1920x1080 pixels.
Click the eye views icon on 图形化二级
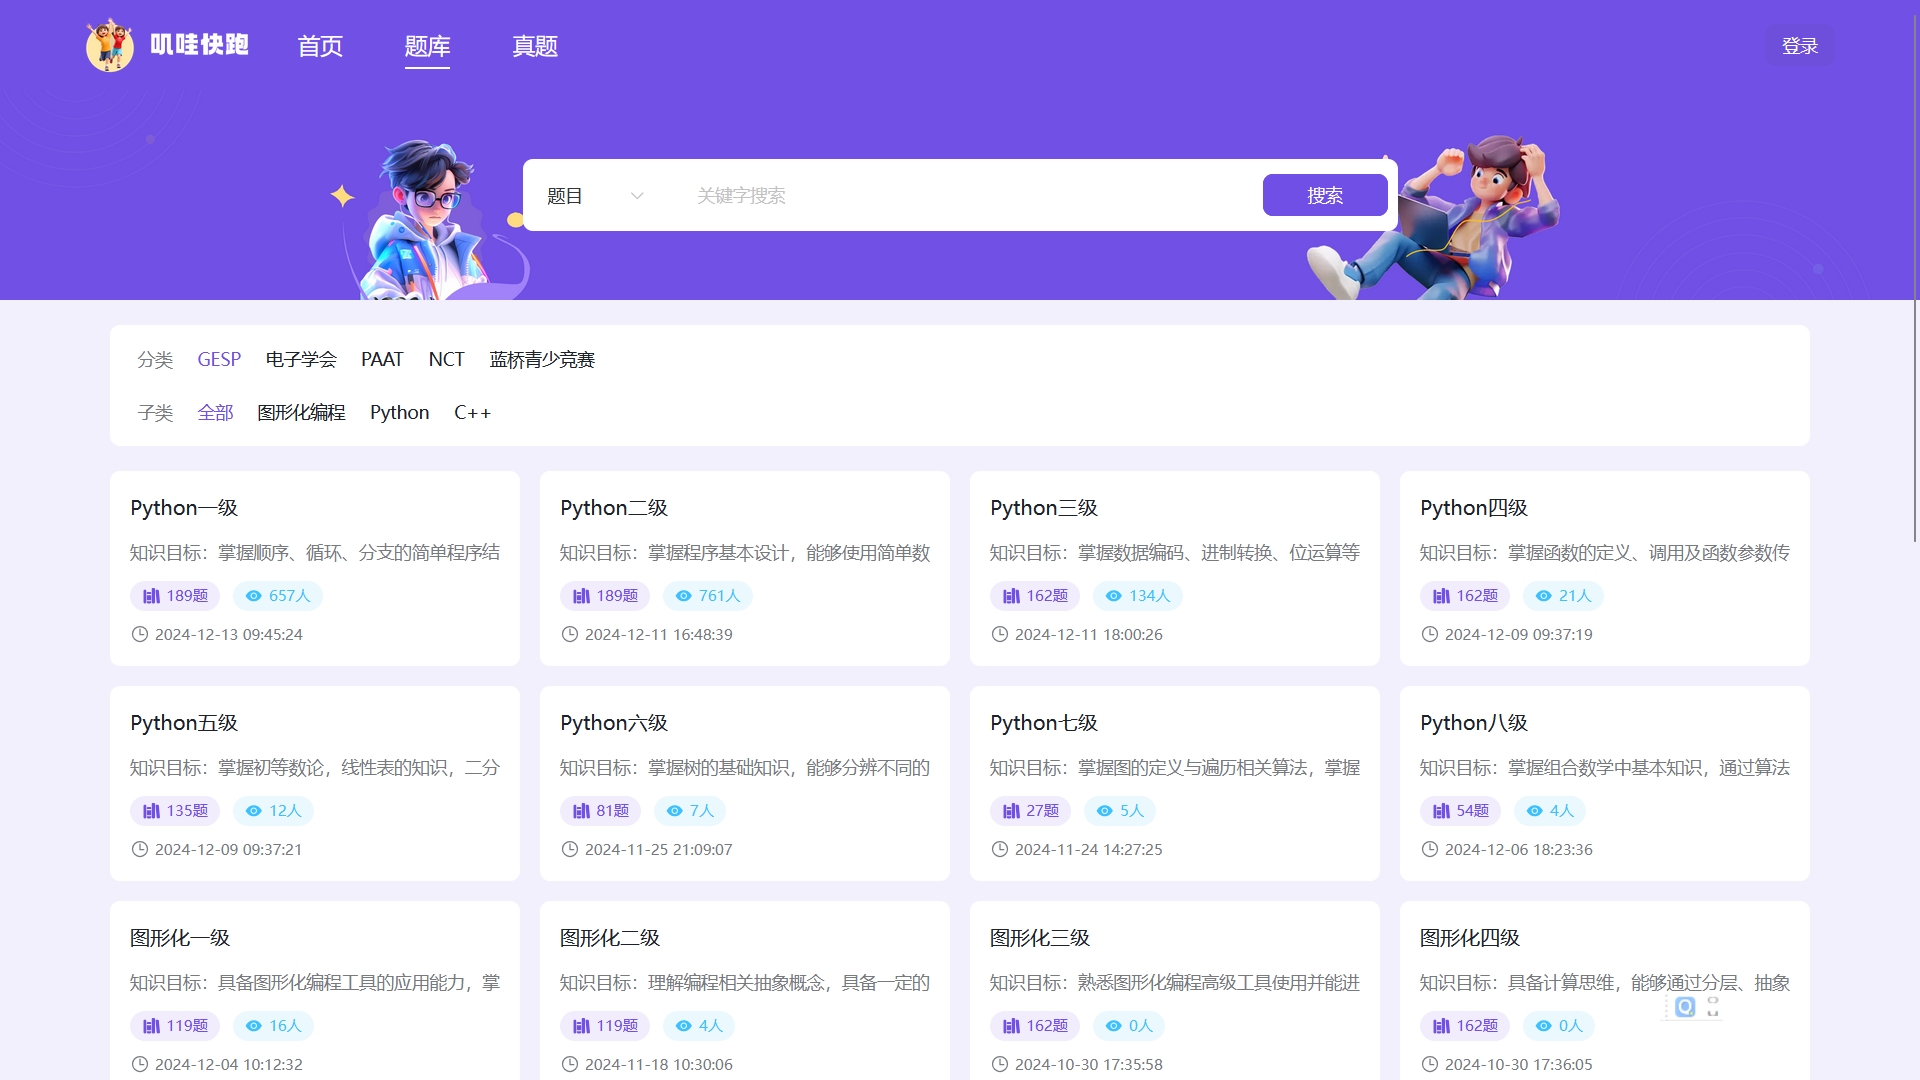pos(684,1026)
